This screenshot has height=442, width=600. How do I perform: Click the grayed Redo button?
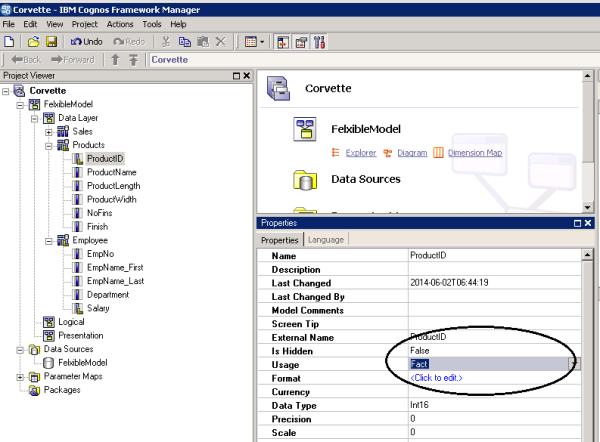pyautogui.click(x=129, y=42)
